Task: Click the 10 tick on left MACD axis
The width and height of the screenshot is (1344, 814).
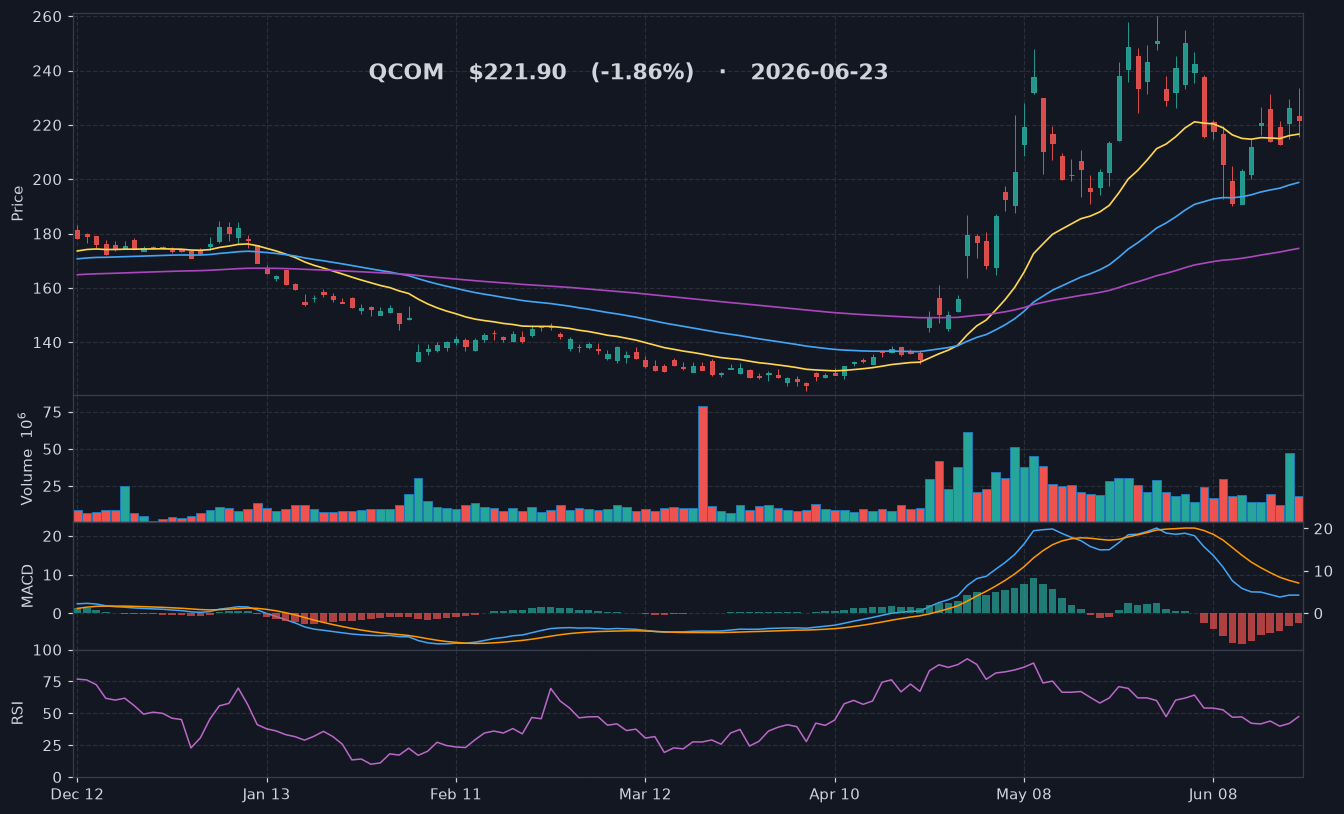Action: pos(53,575)
